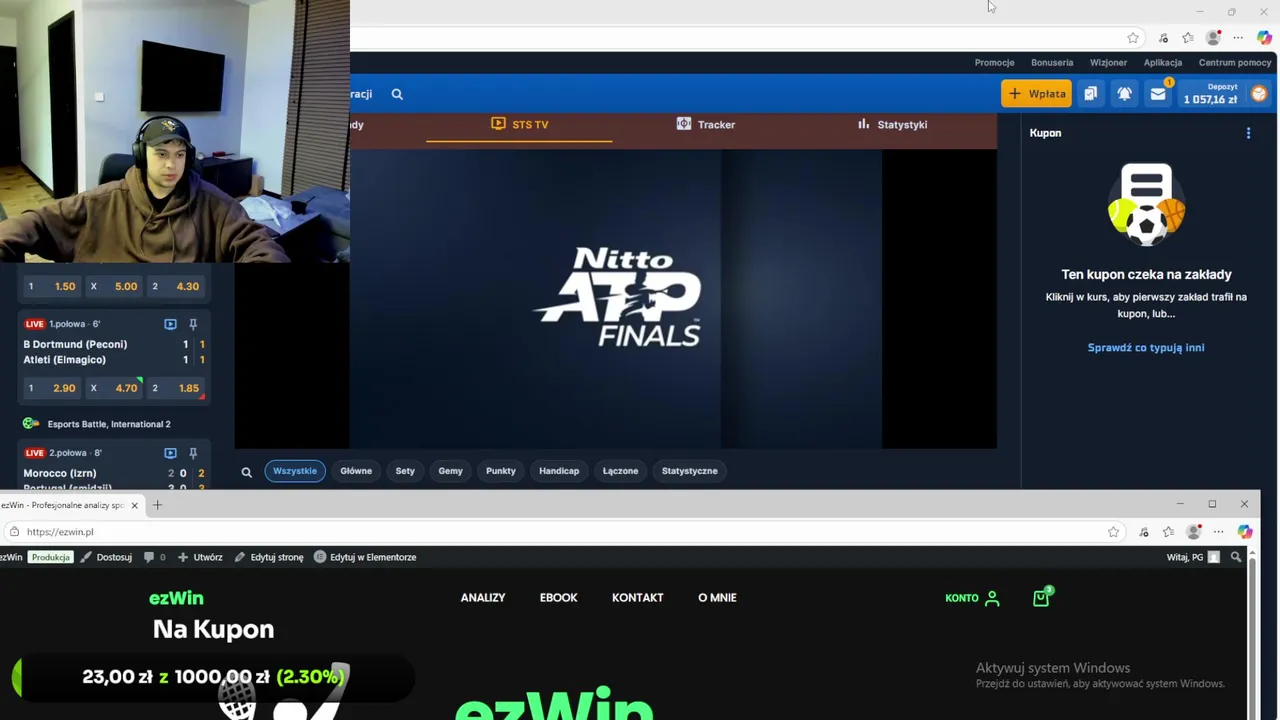Open the Wpłata deposit button
Image resolution: width=1280 pixels, height=720 pixels.
click(x=1036, y=94)
